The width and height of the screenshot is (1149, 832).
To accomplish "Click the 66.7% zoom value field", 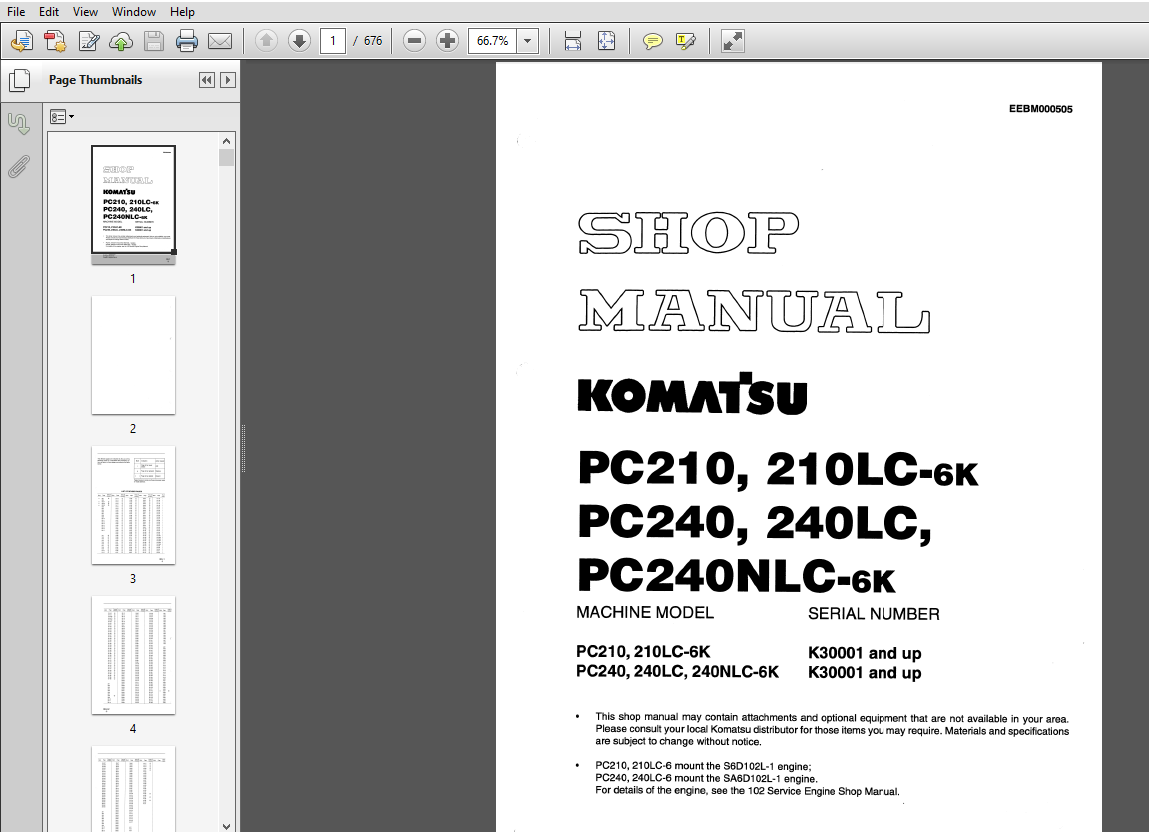I will pos(492,40).
